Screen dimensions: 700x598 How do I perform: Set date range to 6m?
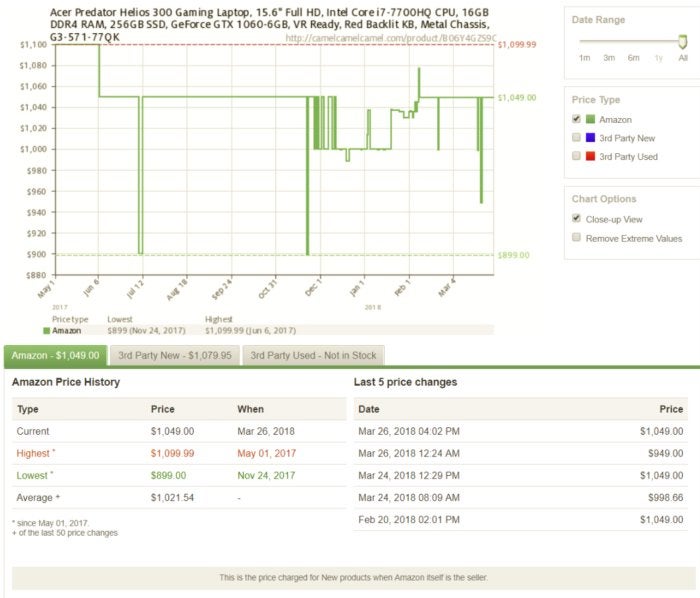pos(633,58)
